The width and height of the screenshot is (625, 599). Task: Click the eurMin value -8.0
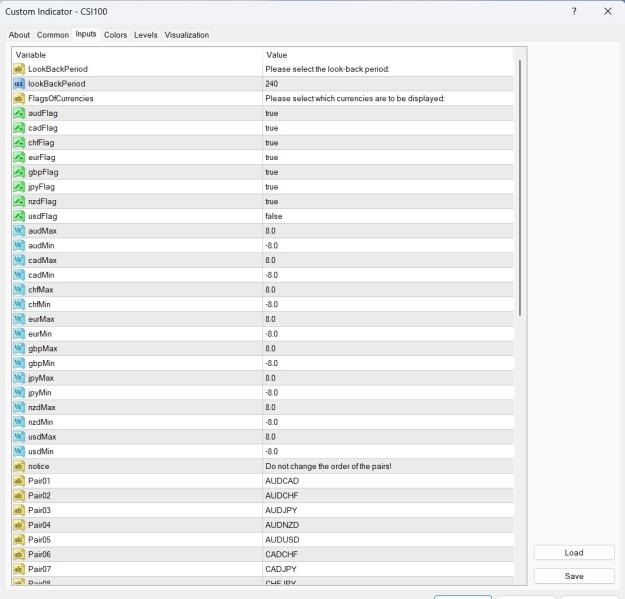pos(272,334)
